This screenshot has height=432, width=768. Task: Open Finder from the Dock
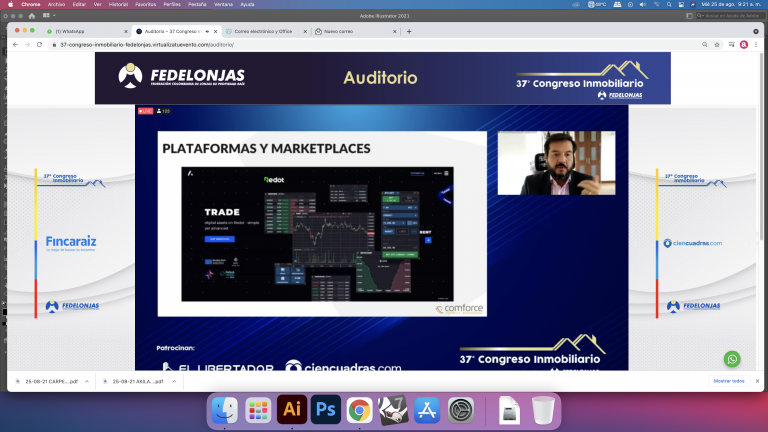click(225, 409)
